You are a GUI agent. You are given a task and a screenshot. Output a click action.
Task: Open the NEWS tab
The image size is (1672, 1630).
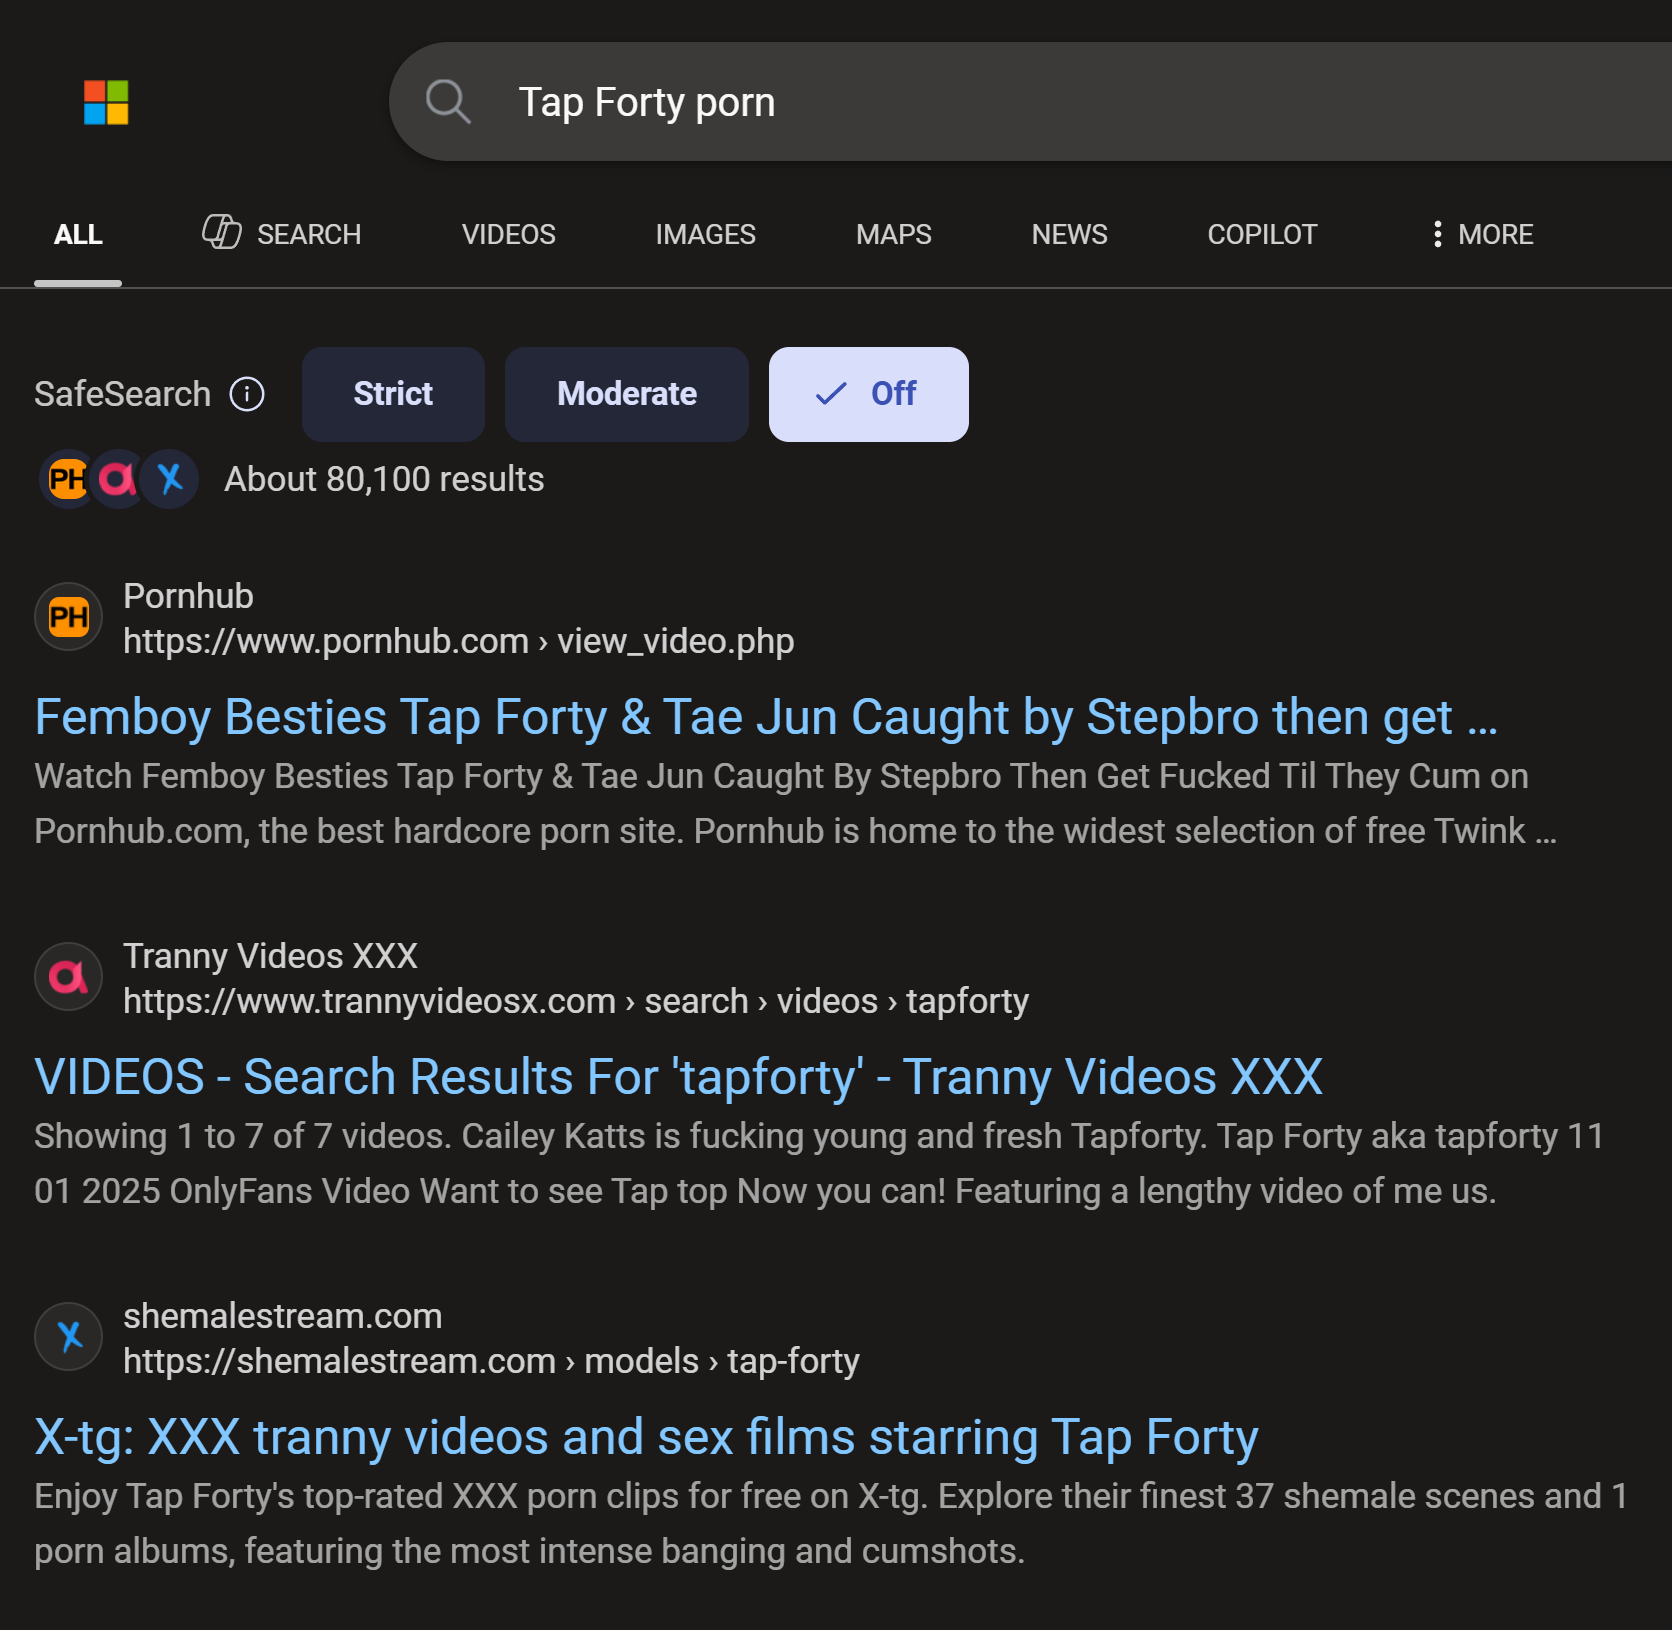point(1069,234)
